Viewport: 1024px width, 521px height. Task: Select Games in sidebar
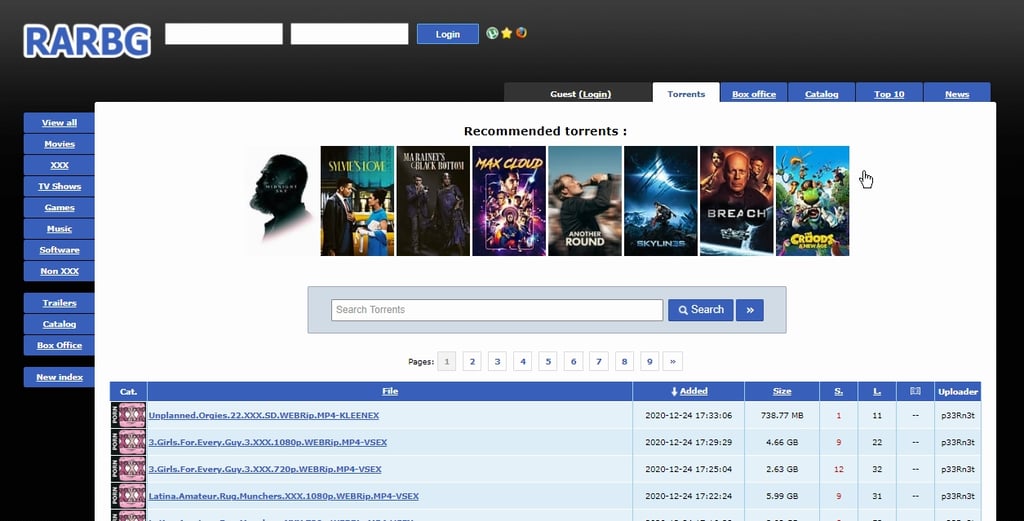[59, 208]
